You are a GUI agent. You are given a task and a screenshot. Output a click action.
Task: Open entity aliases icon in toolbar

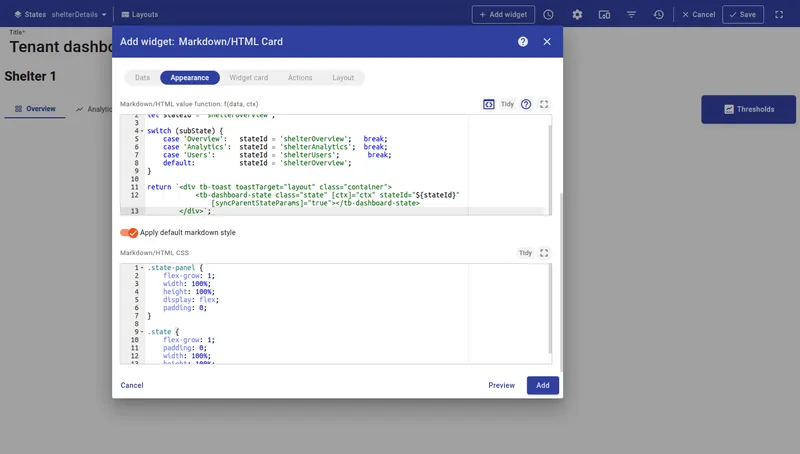[x=604, y=15]
